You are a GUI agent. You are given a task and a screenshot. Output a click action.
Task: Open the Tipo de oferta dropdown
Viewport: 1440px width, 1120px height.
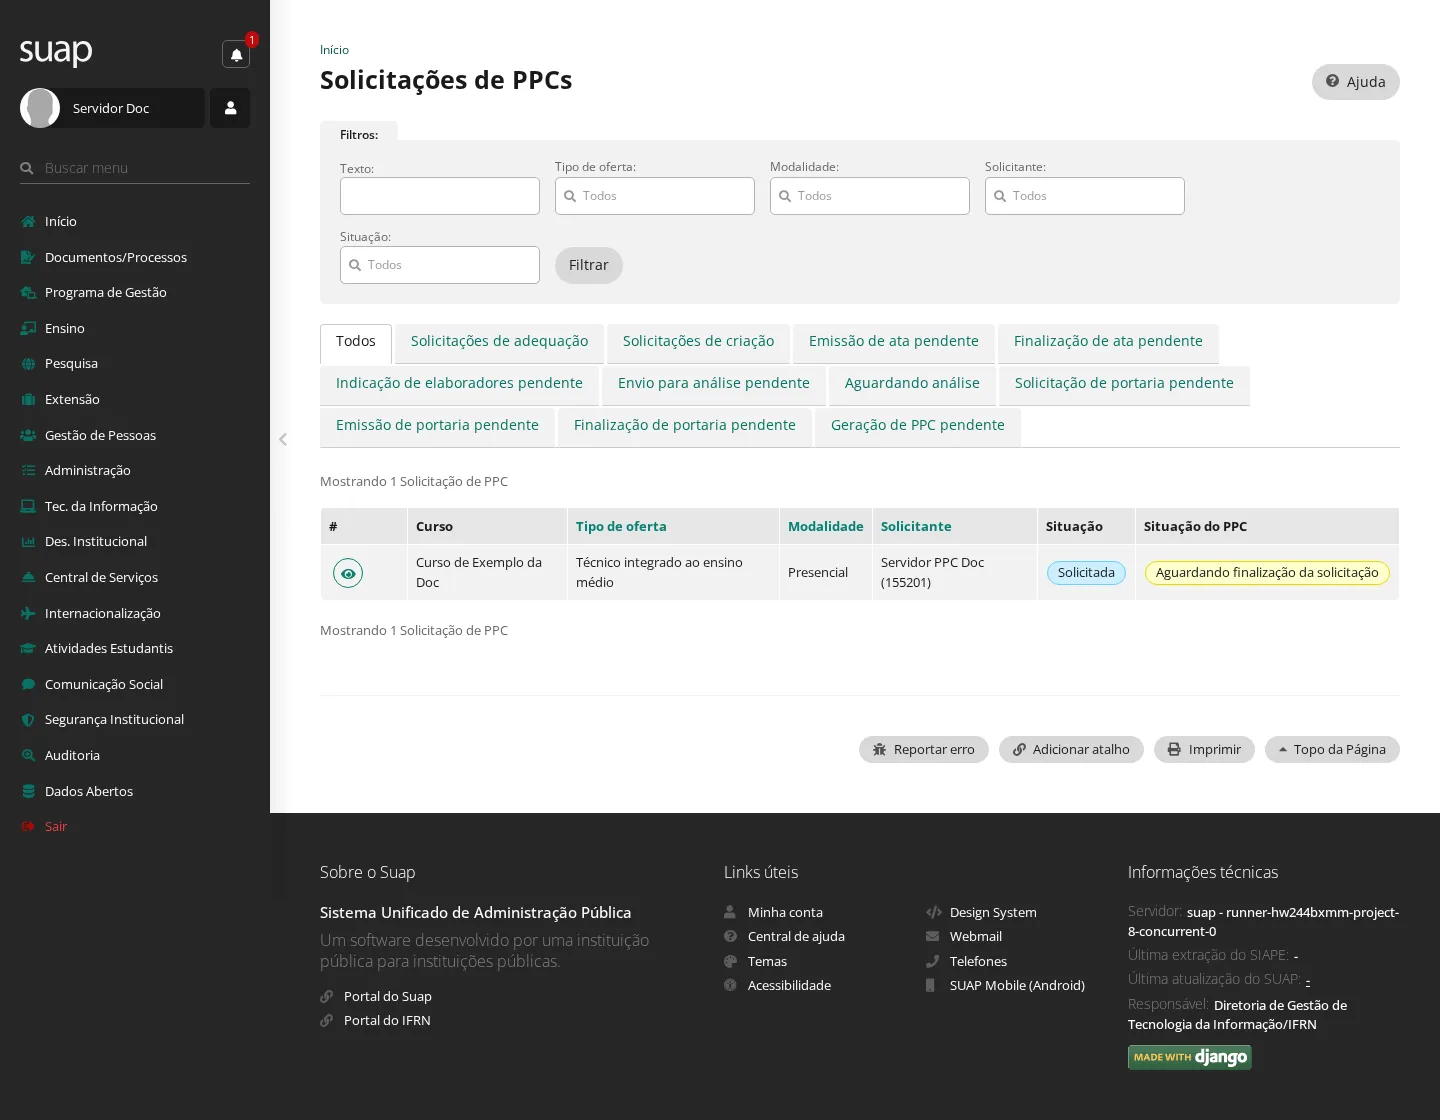pyautogui.click(x=655, y=196)
